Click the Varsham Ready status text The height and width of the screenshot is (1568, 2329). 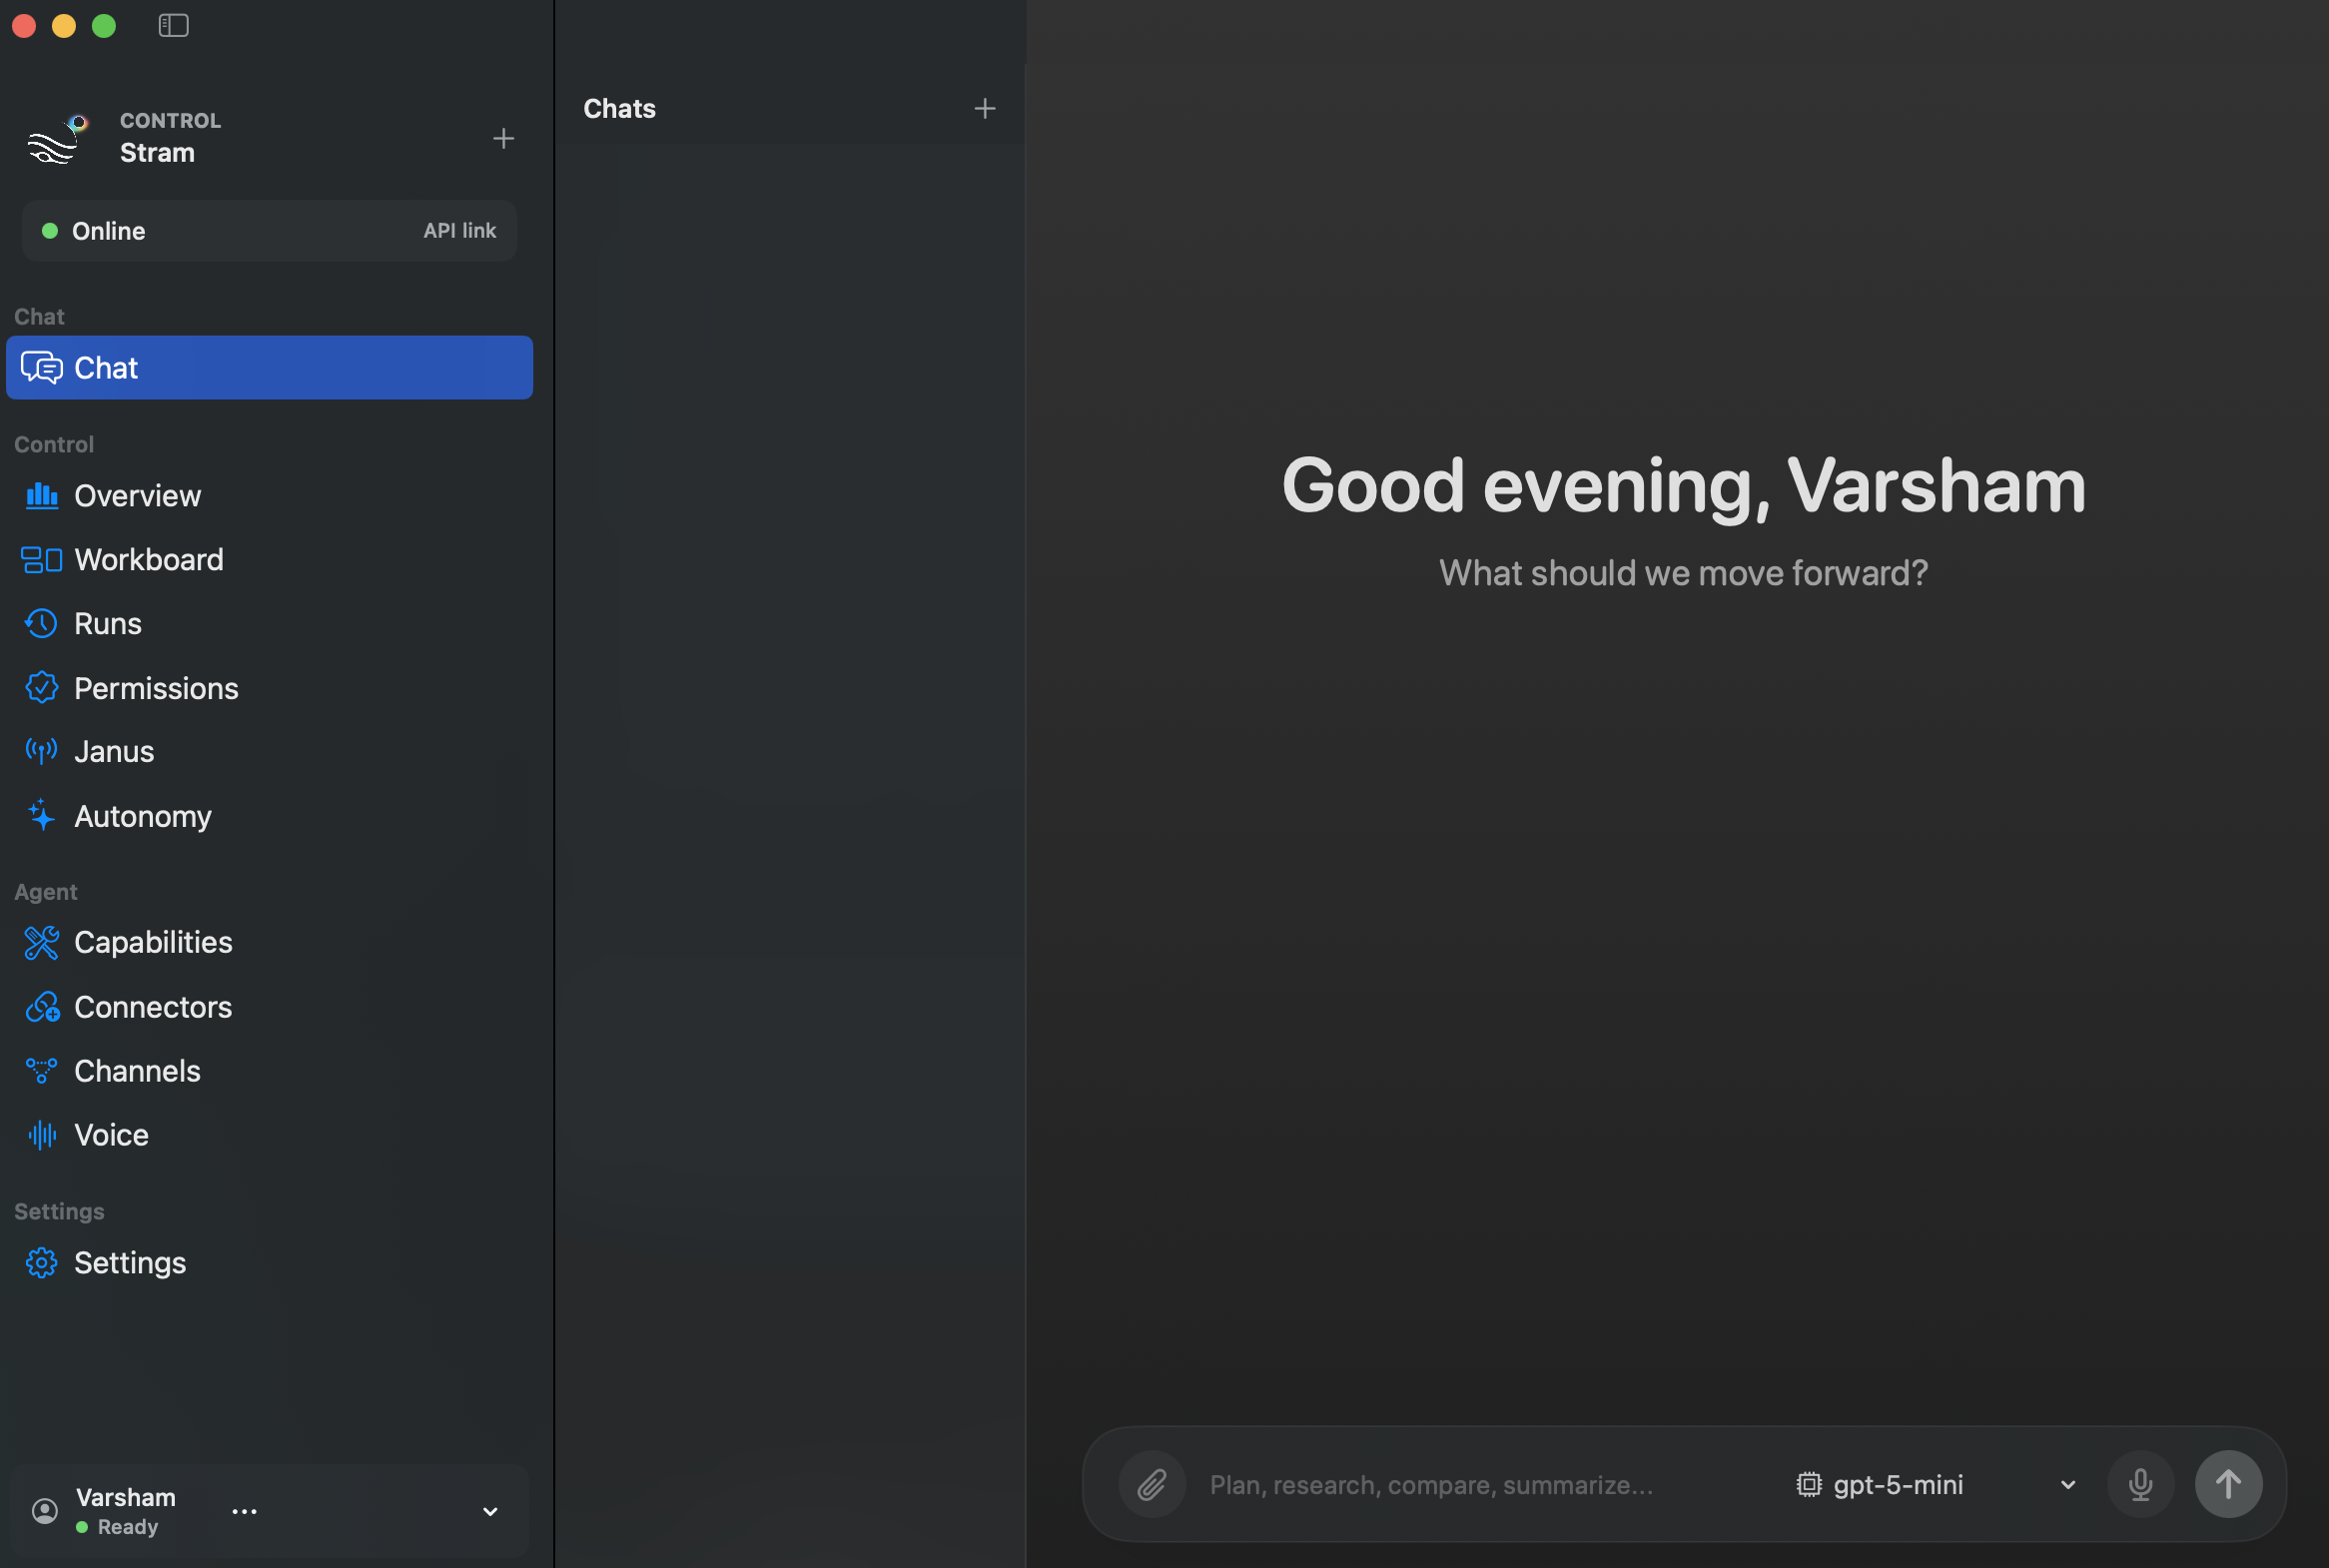pos(127,1527)
